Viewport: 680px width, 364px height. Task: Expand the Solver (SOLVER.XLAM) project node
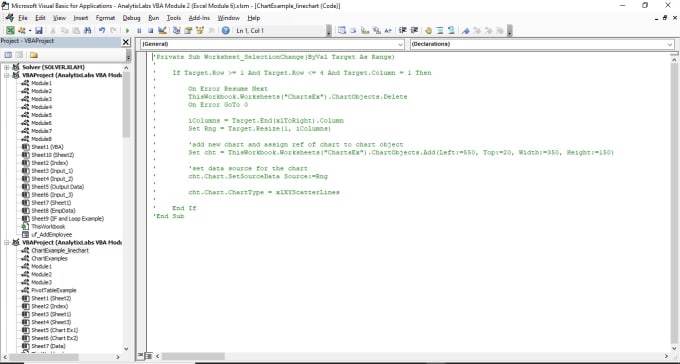click(x=7, y=67)
